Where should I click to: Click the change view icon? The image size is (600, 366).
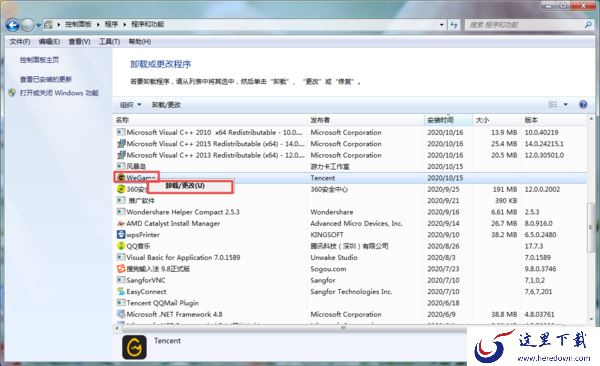click(x=553, y=105)
